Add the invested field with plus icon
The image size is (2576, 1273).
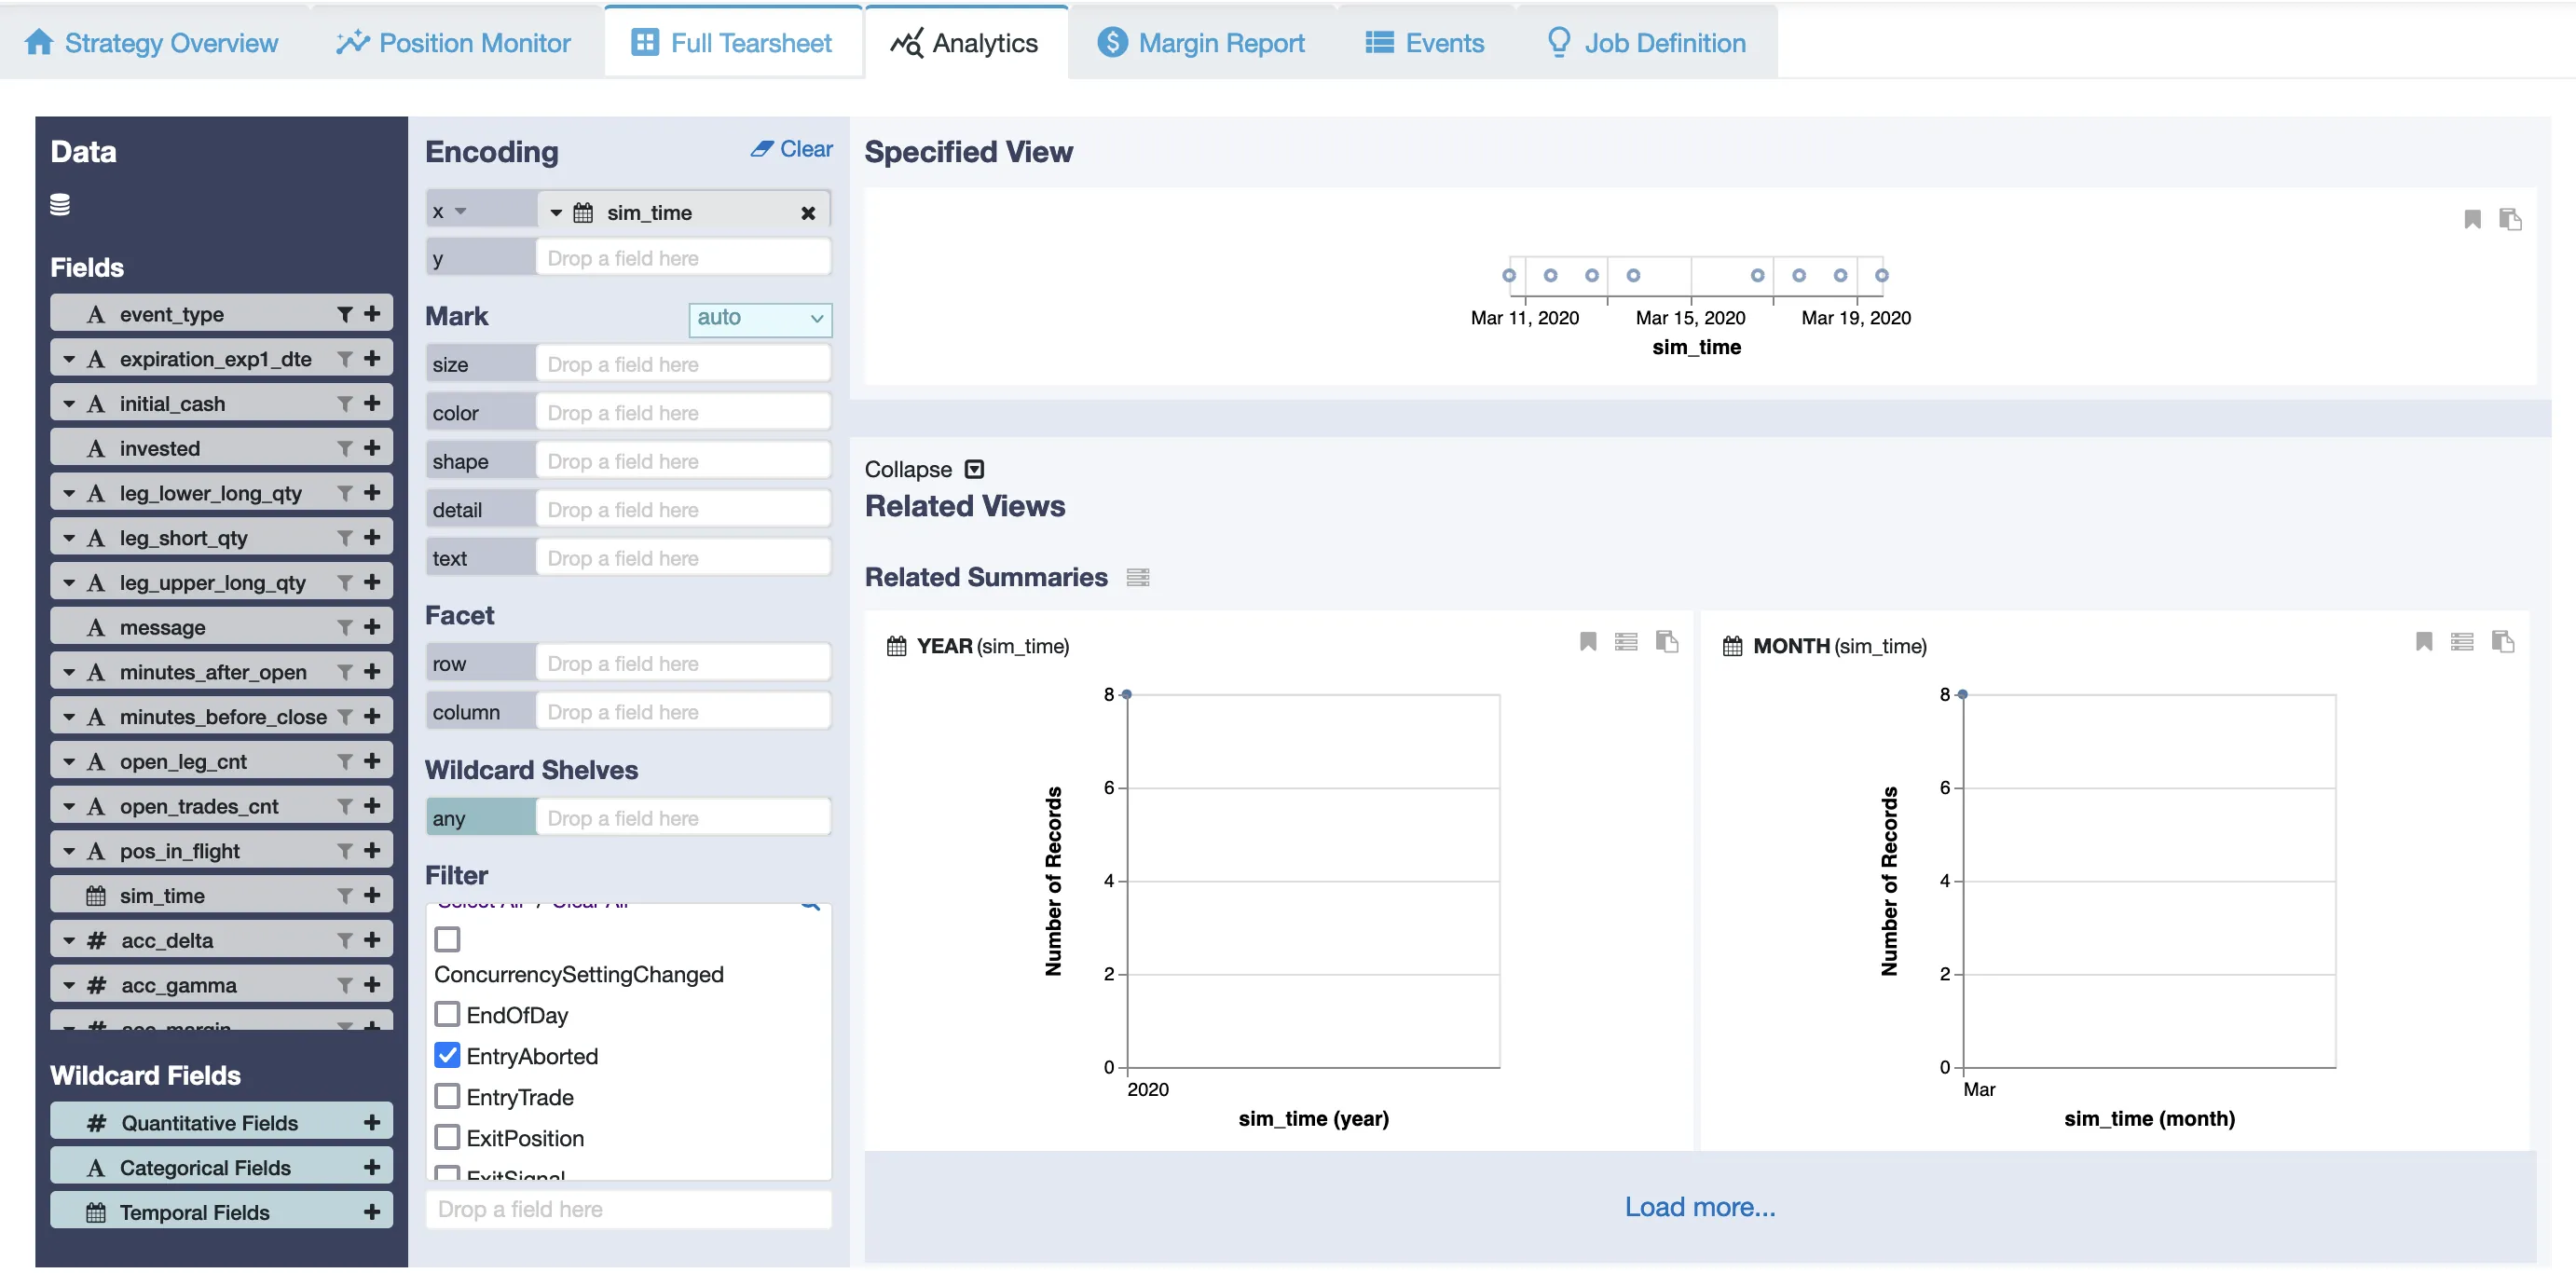pos(372,448)
